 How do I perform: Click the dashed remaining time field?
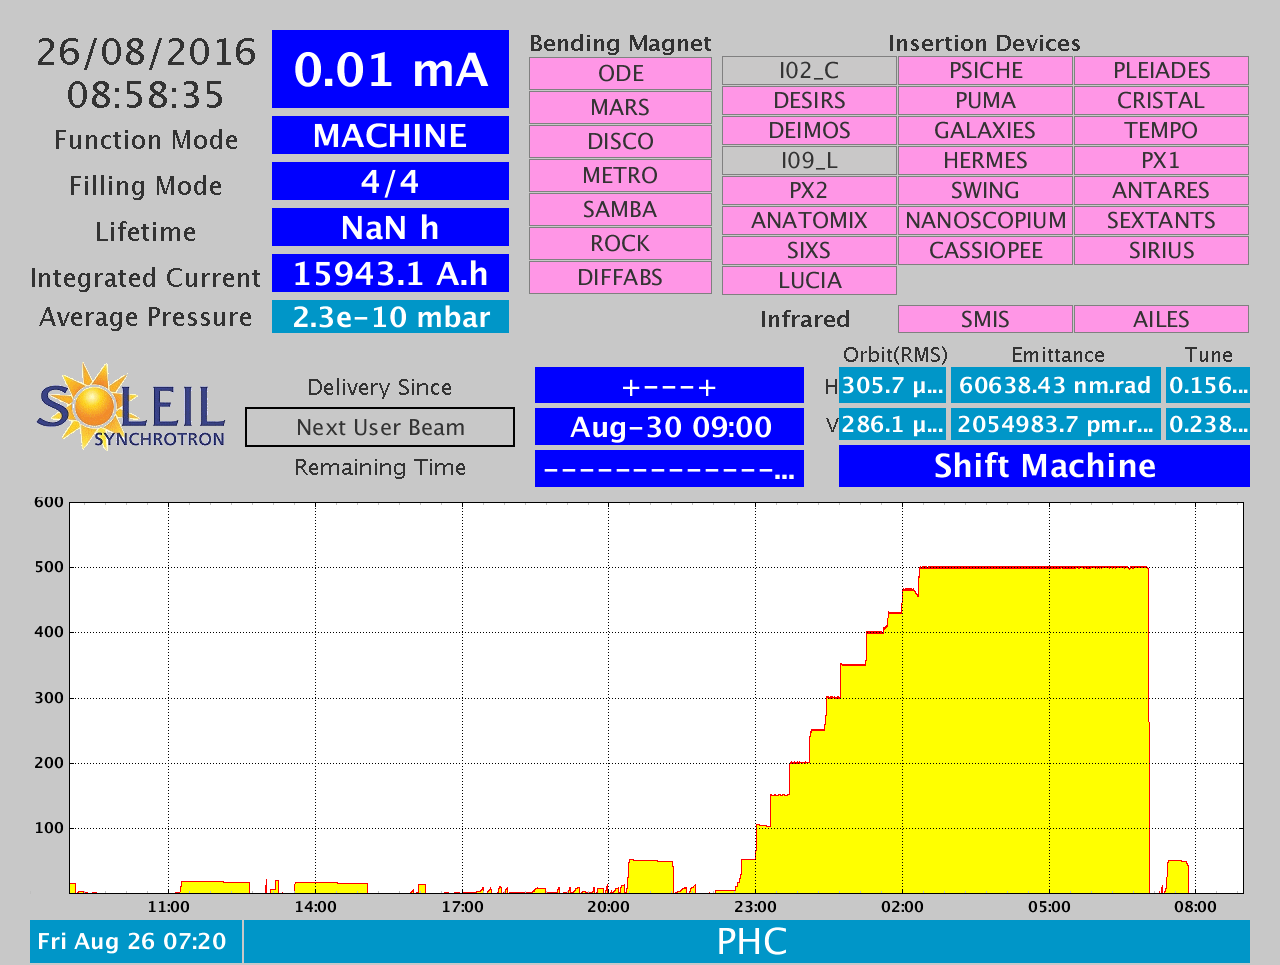coord(669,468)
